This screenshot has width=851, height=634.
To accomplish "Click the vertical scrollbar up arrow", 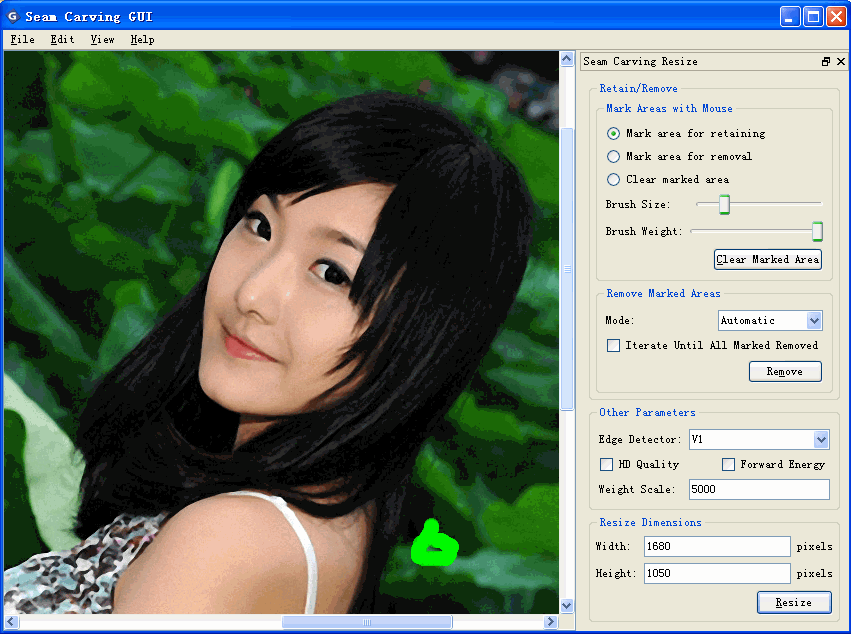I will [567, 59].
